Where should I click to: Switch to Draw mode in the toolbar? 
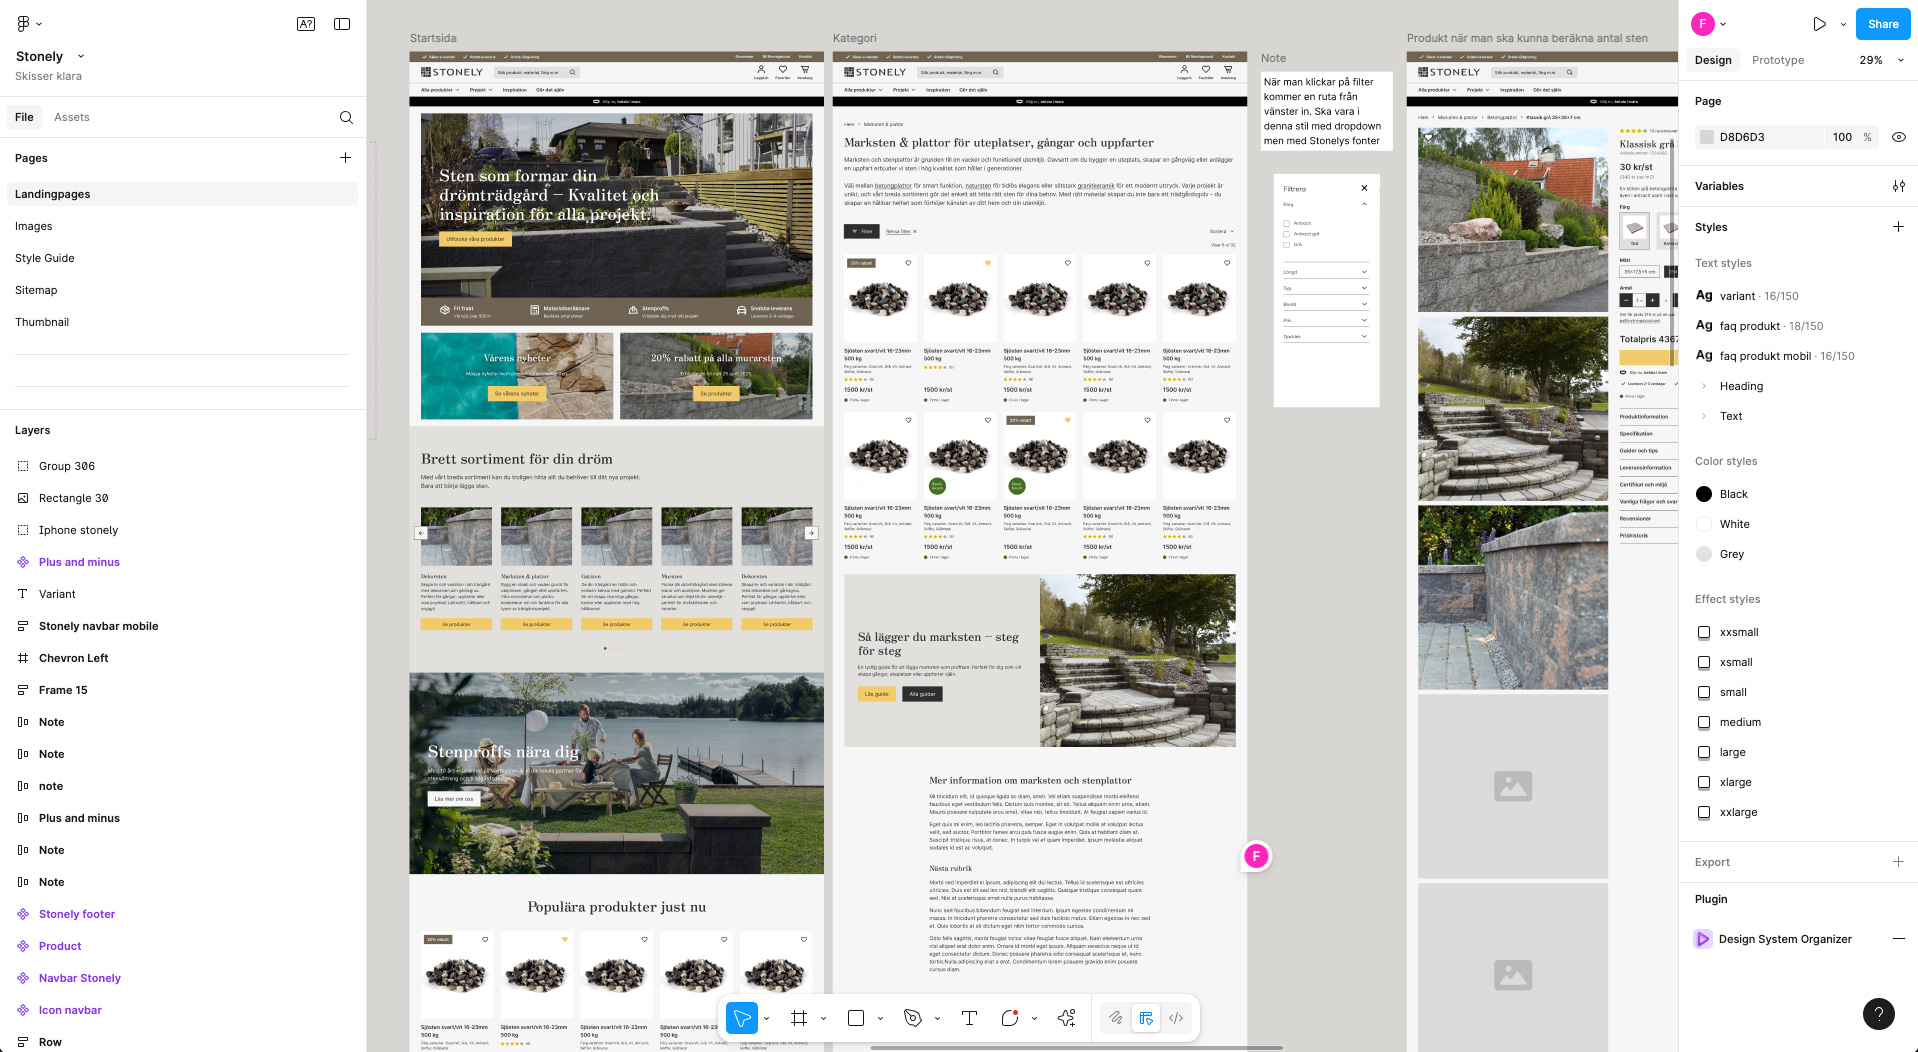click(1115, 1018)
